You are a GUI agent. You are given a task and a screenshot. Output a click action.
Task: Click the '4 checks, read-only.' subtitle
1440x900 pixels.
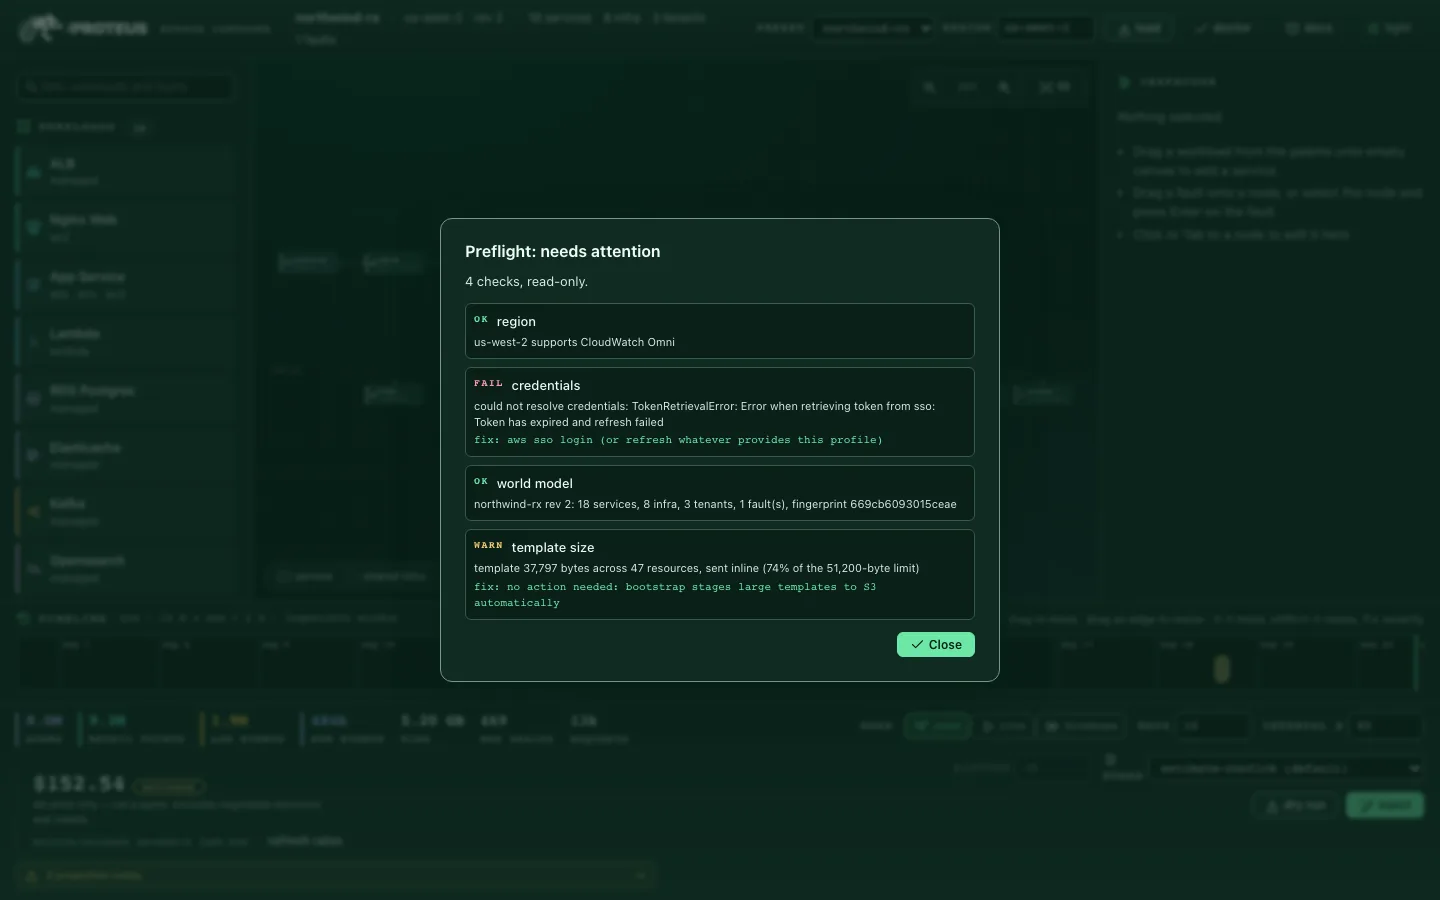point(526,282)
